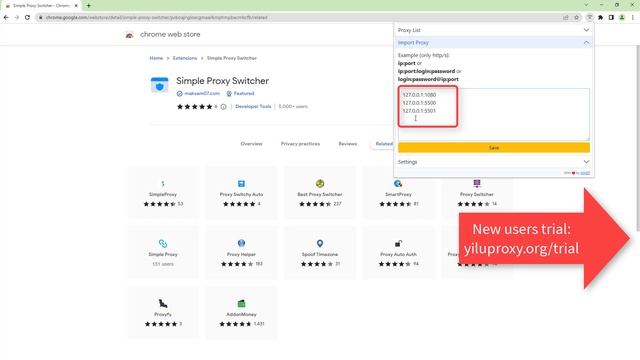This screenshot has height=360, width=640.
Task: Open the Proxy Auto Auth card
Action: 398,252
